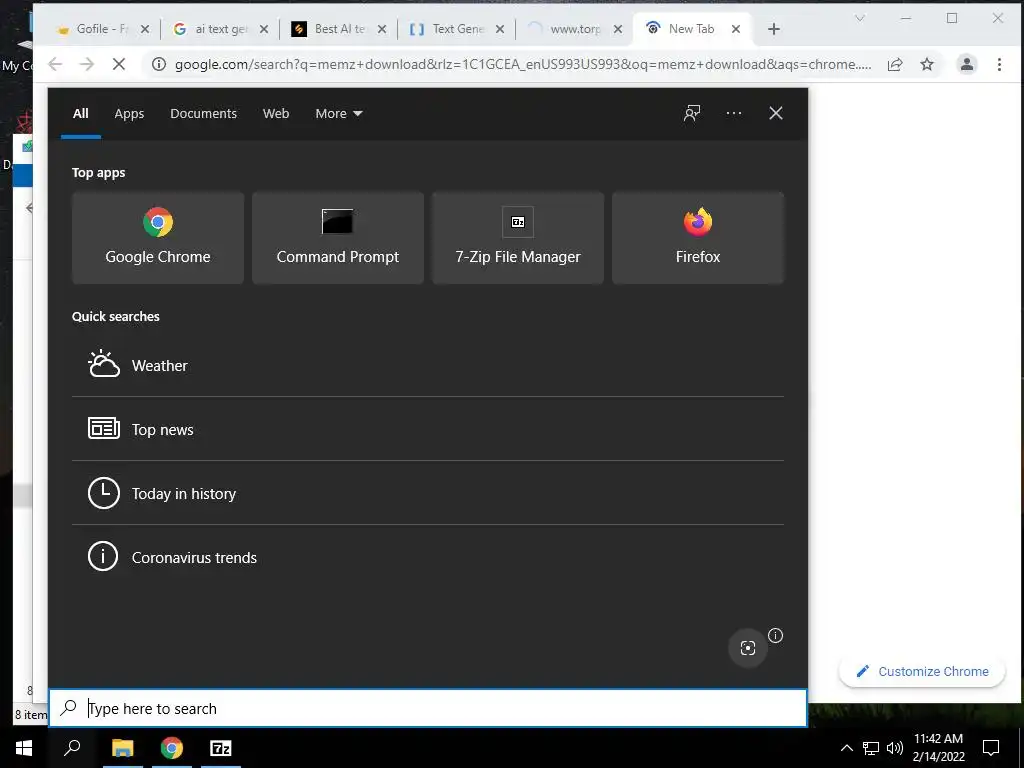
Task: Close the www.torp Chrome tab
Action: click(618, 29)
